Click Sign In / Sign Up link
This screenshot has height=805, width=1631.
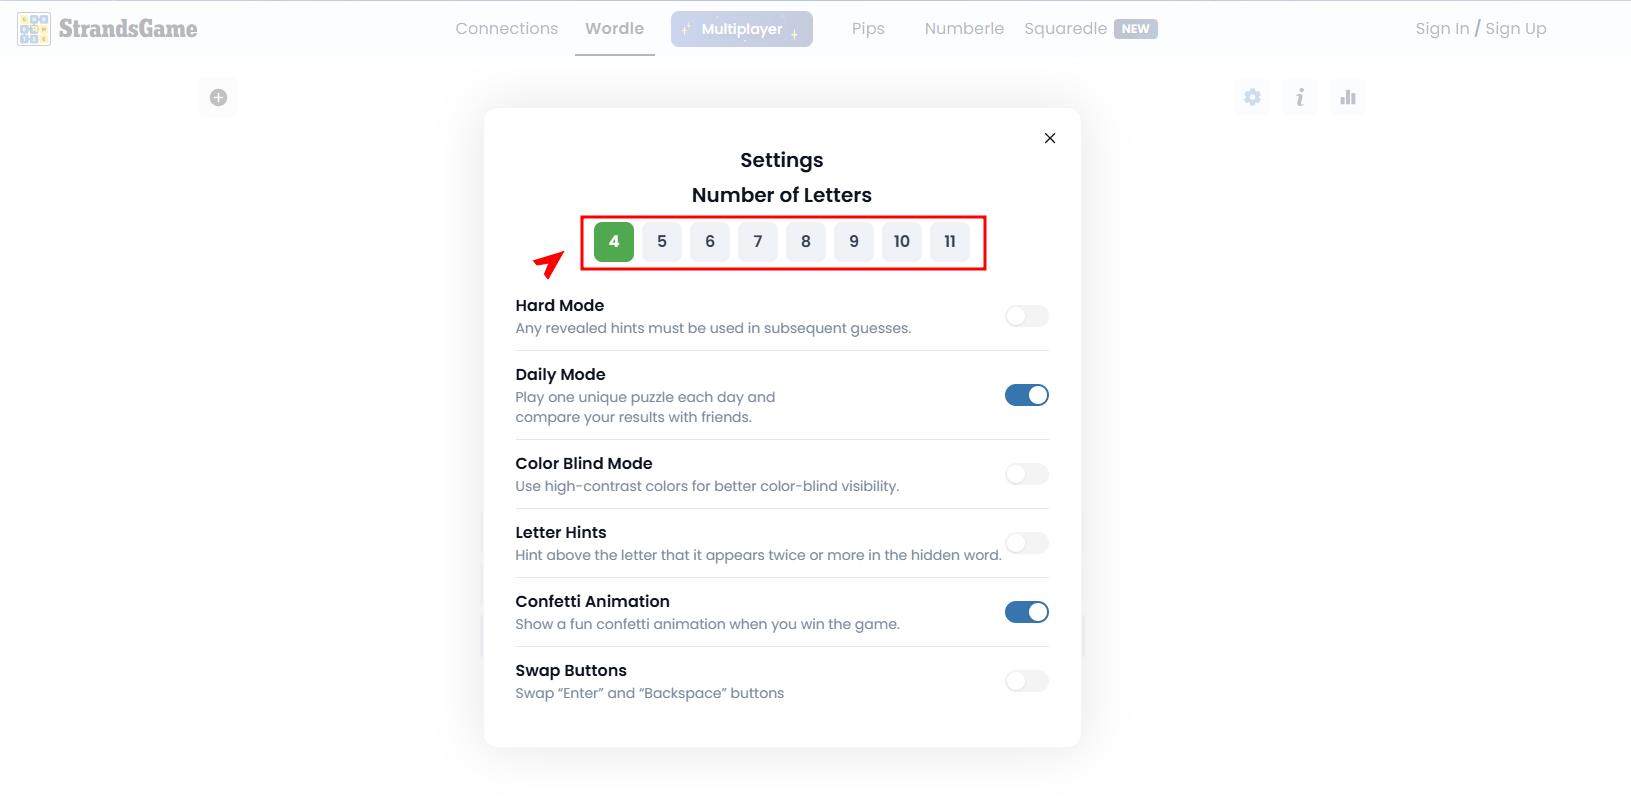coord(1481,29)
